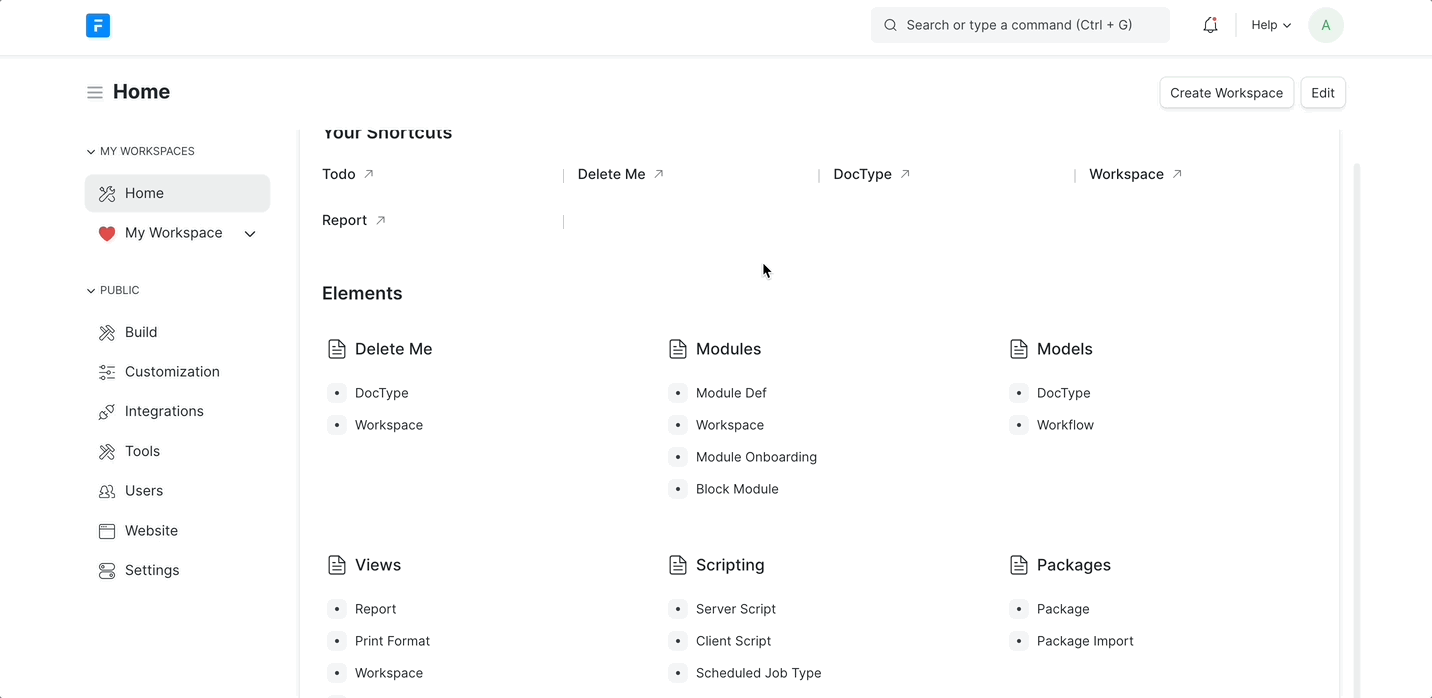Open DocType under Delete Me card
The width and height of the screenshot is (1432, 698).
(381, 393)
